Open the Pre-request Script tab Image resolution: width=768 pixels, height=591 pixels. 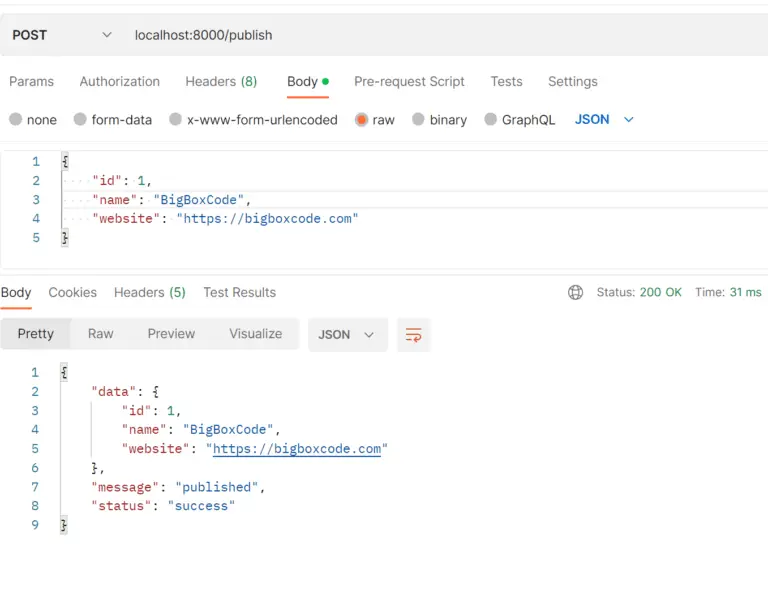pos(409,81)
